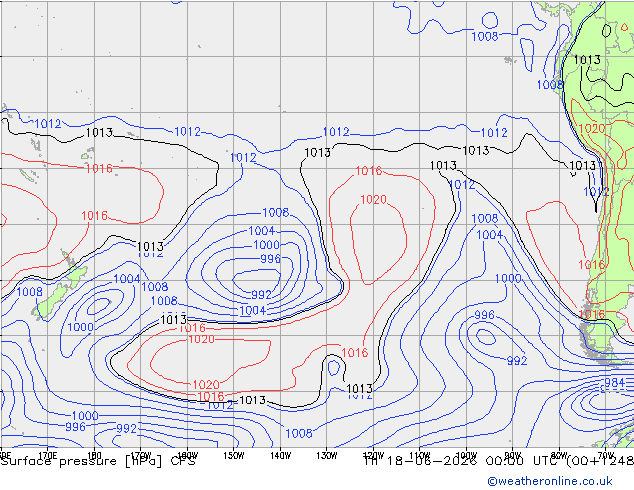The width and height of the screenshot is (634, 490).
Task: Select the 140W longitude label
Action: (280, 456)
